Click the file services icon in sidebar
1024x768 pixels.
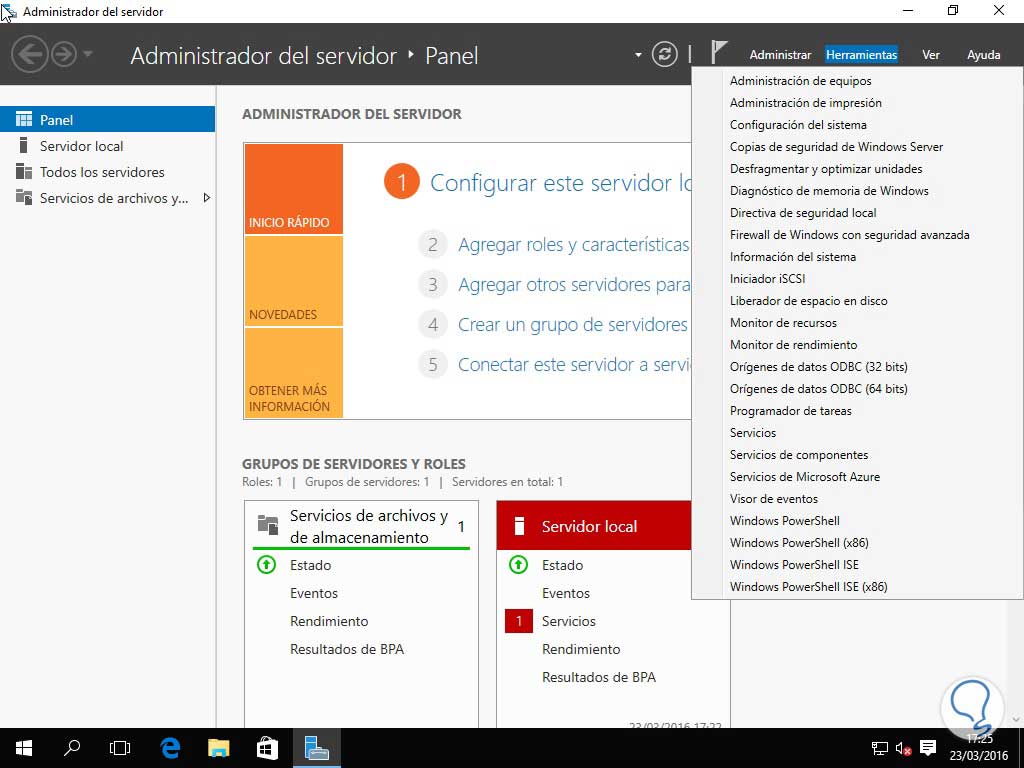pyautogui.click(x=24, y=197)
